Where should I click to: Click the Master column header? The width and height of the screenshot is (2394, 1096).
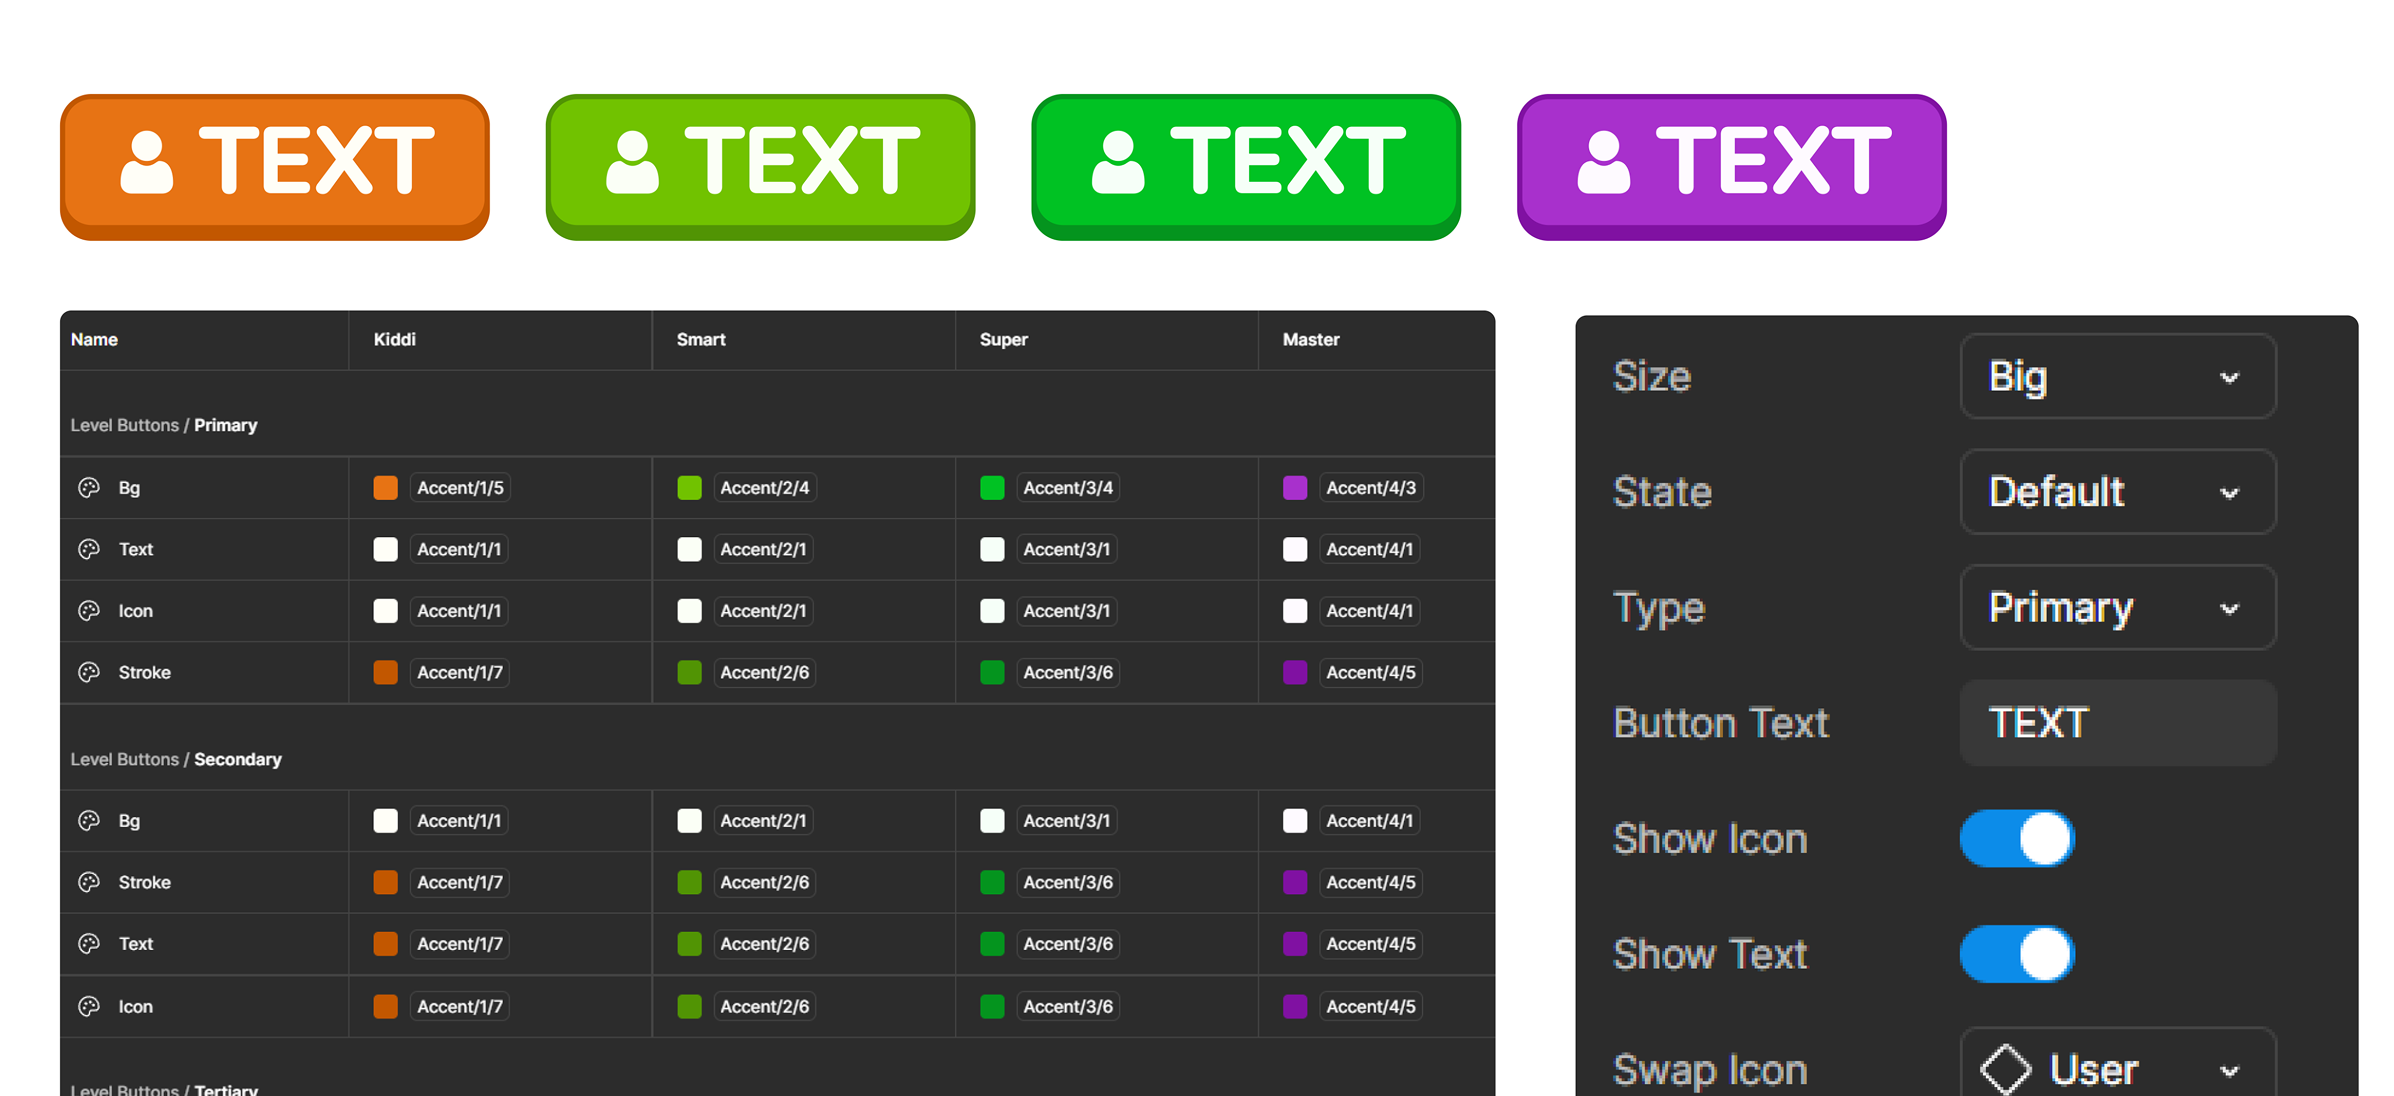click(x=1310, y=340)
